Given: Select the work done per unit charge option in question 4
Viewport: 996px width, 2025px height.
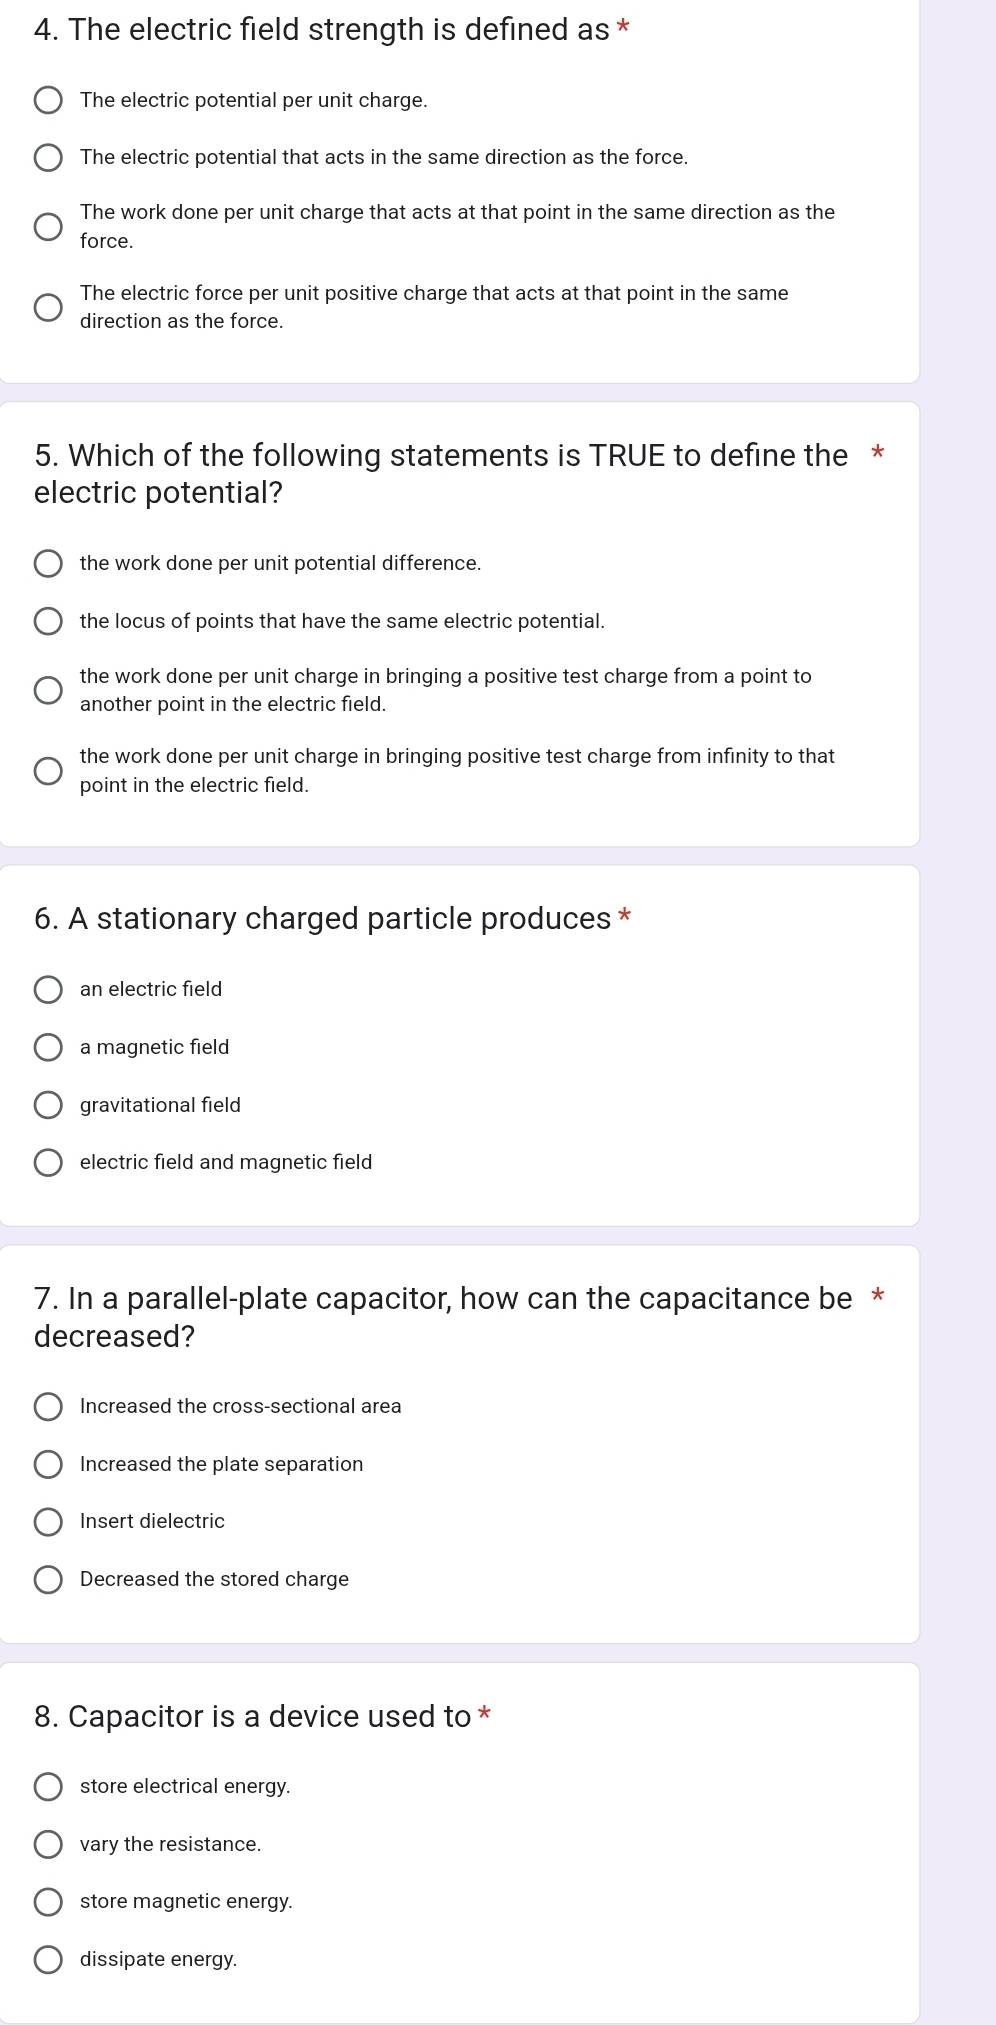Looking at the screenshot, I should pos(48,225).
